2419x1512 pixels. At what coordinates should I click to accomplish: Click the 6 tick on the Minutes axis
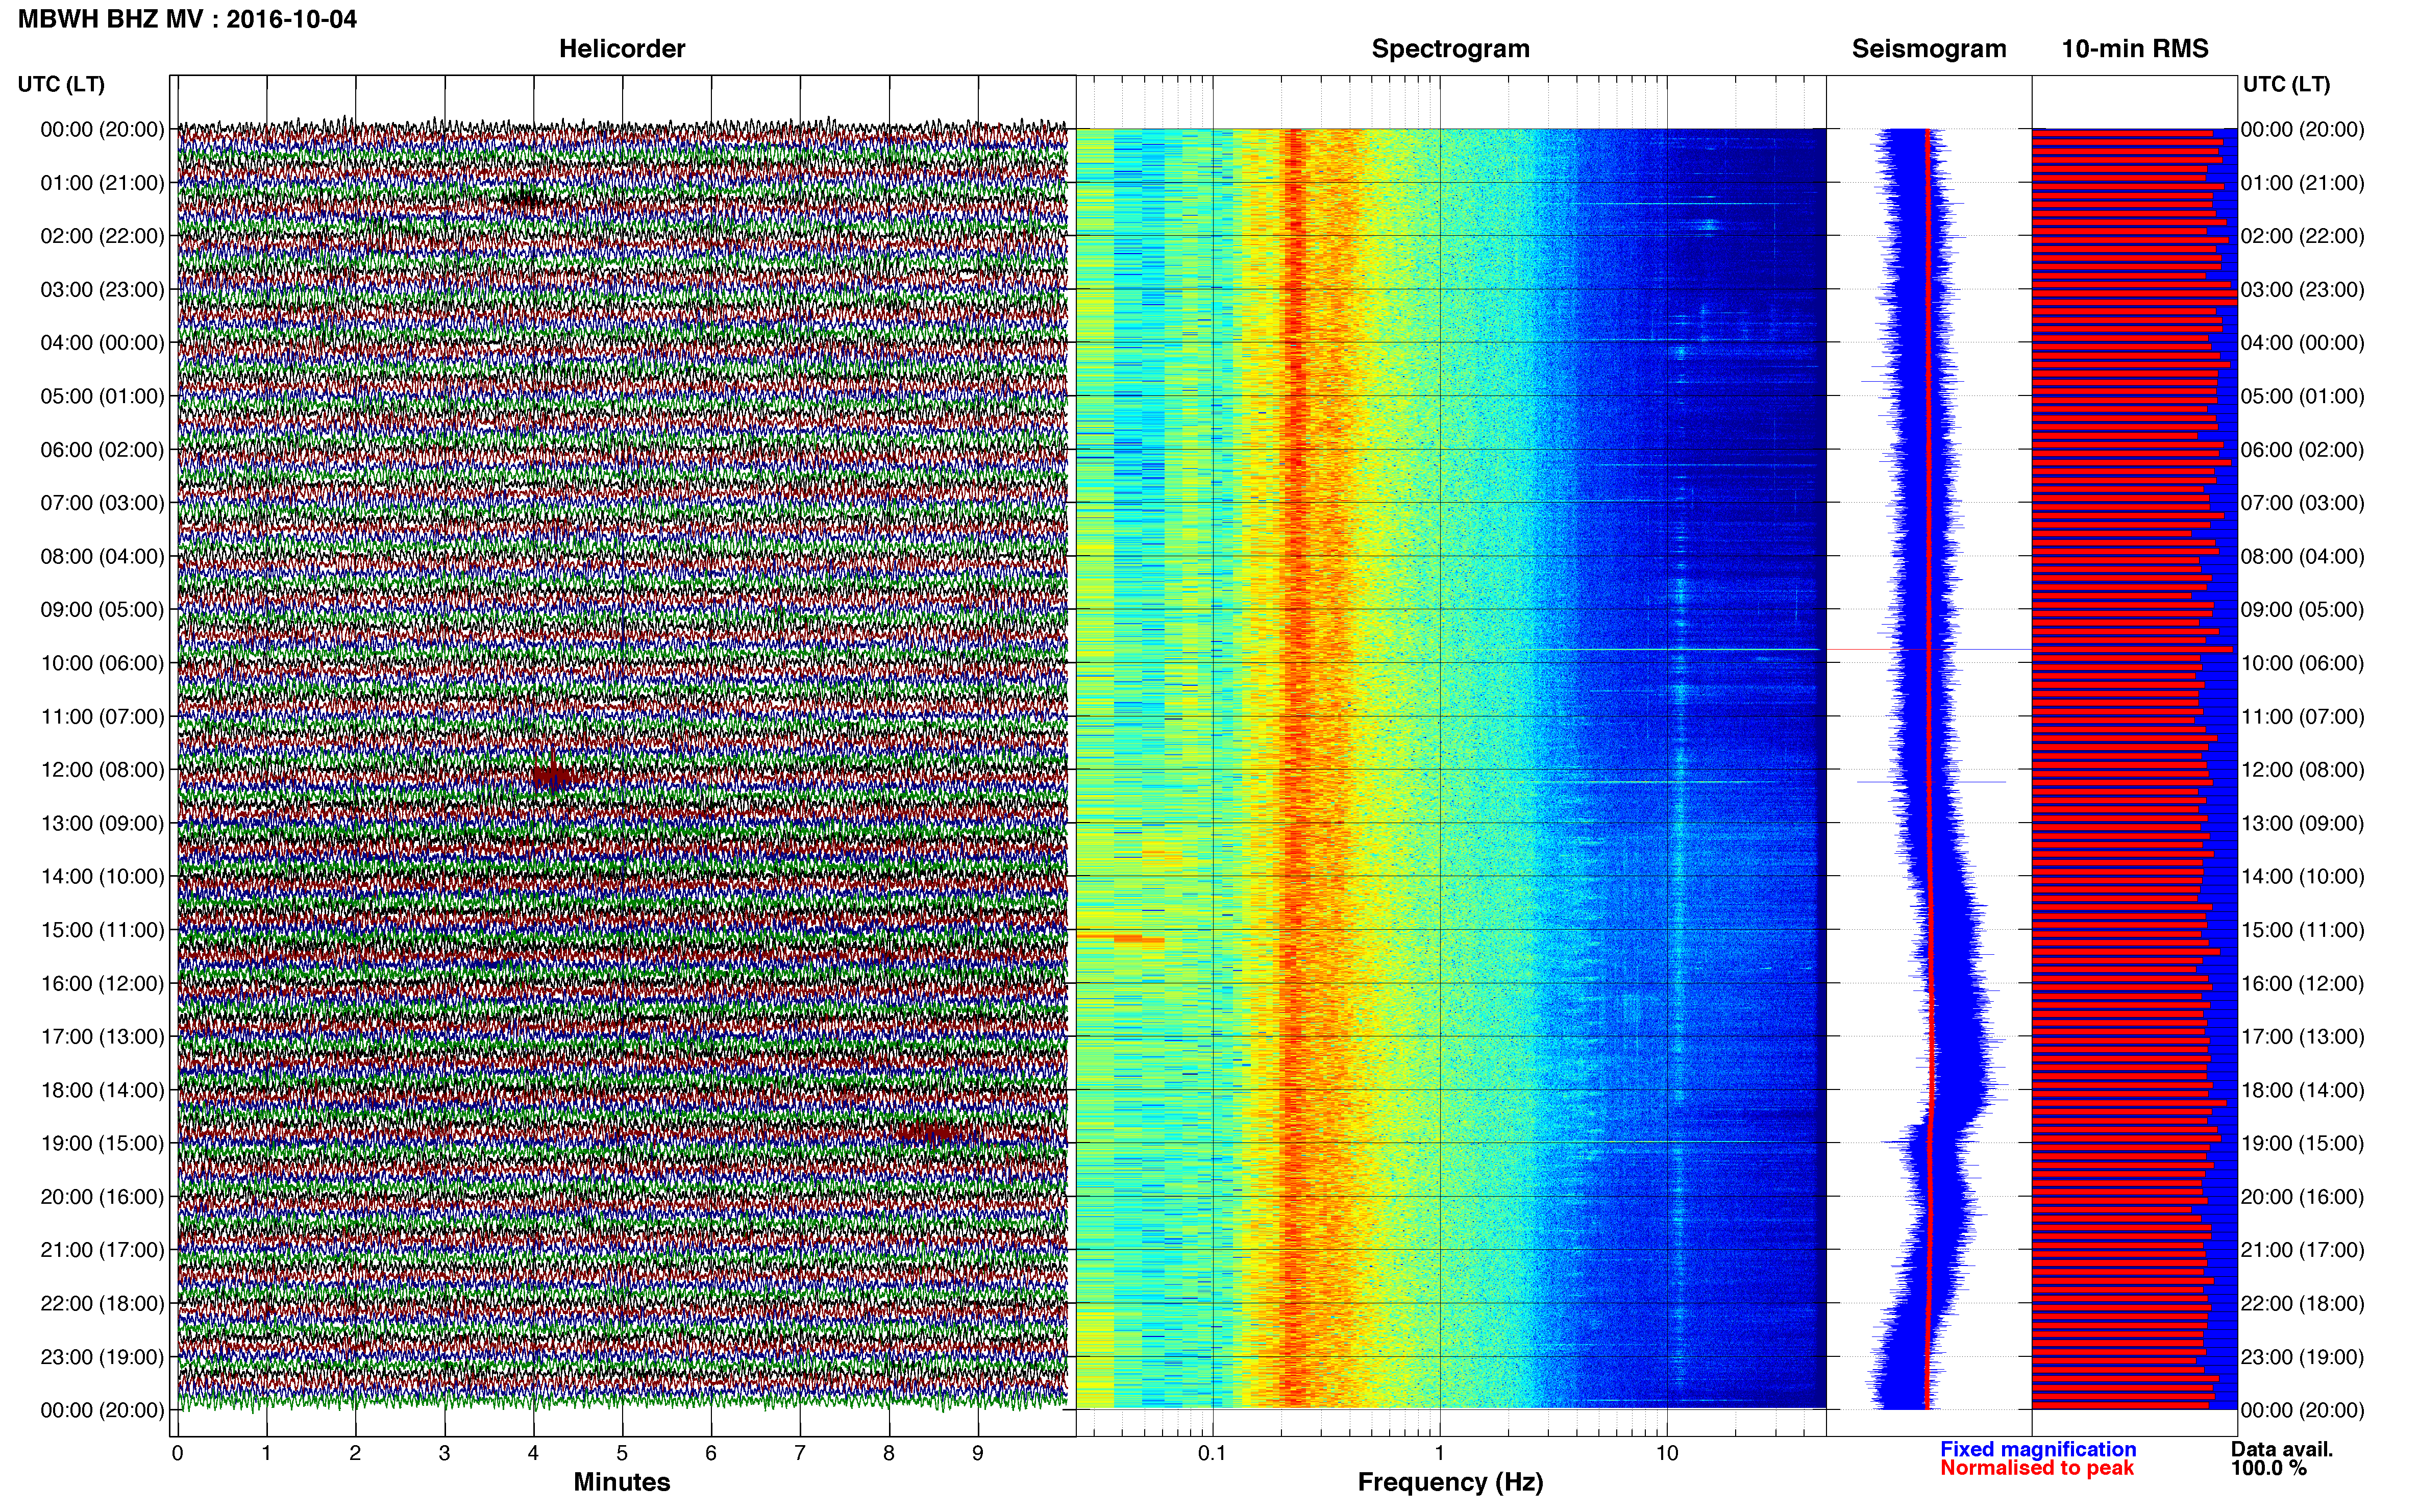[x=711, y=1453]
